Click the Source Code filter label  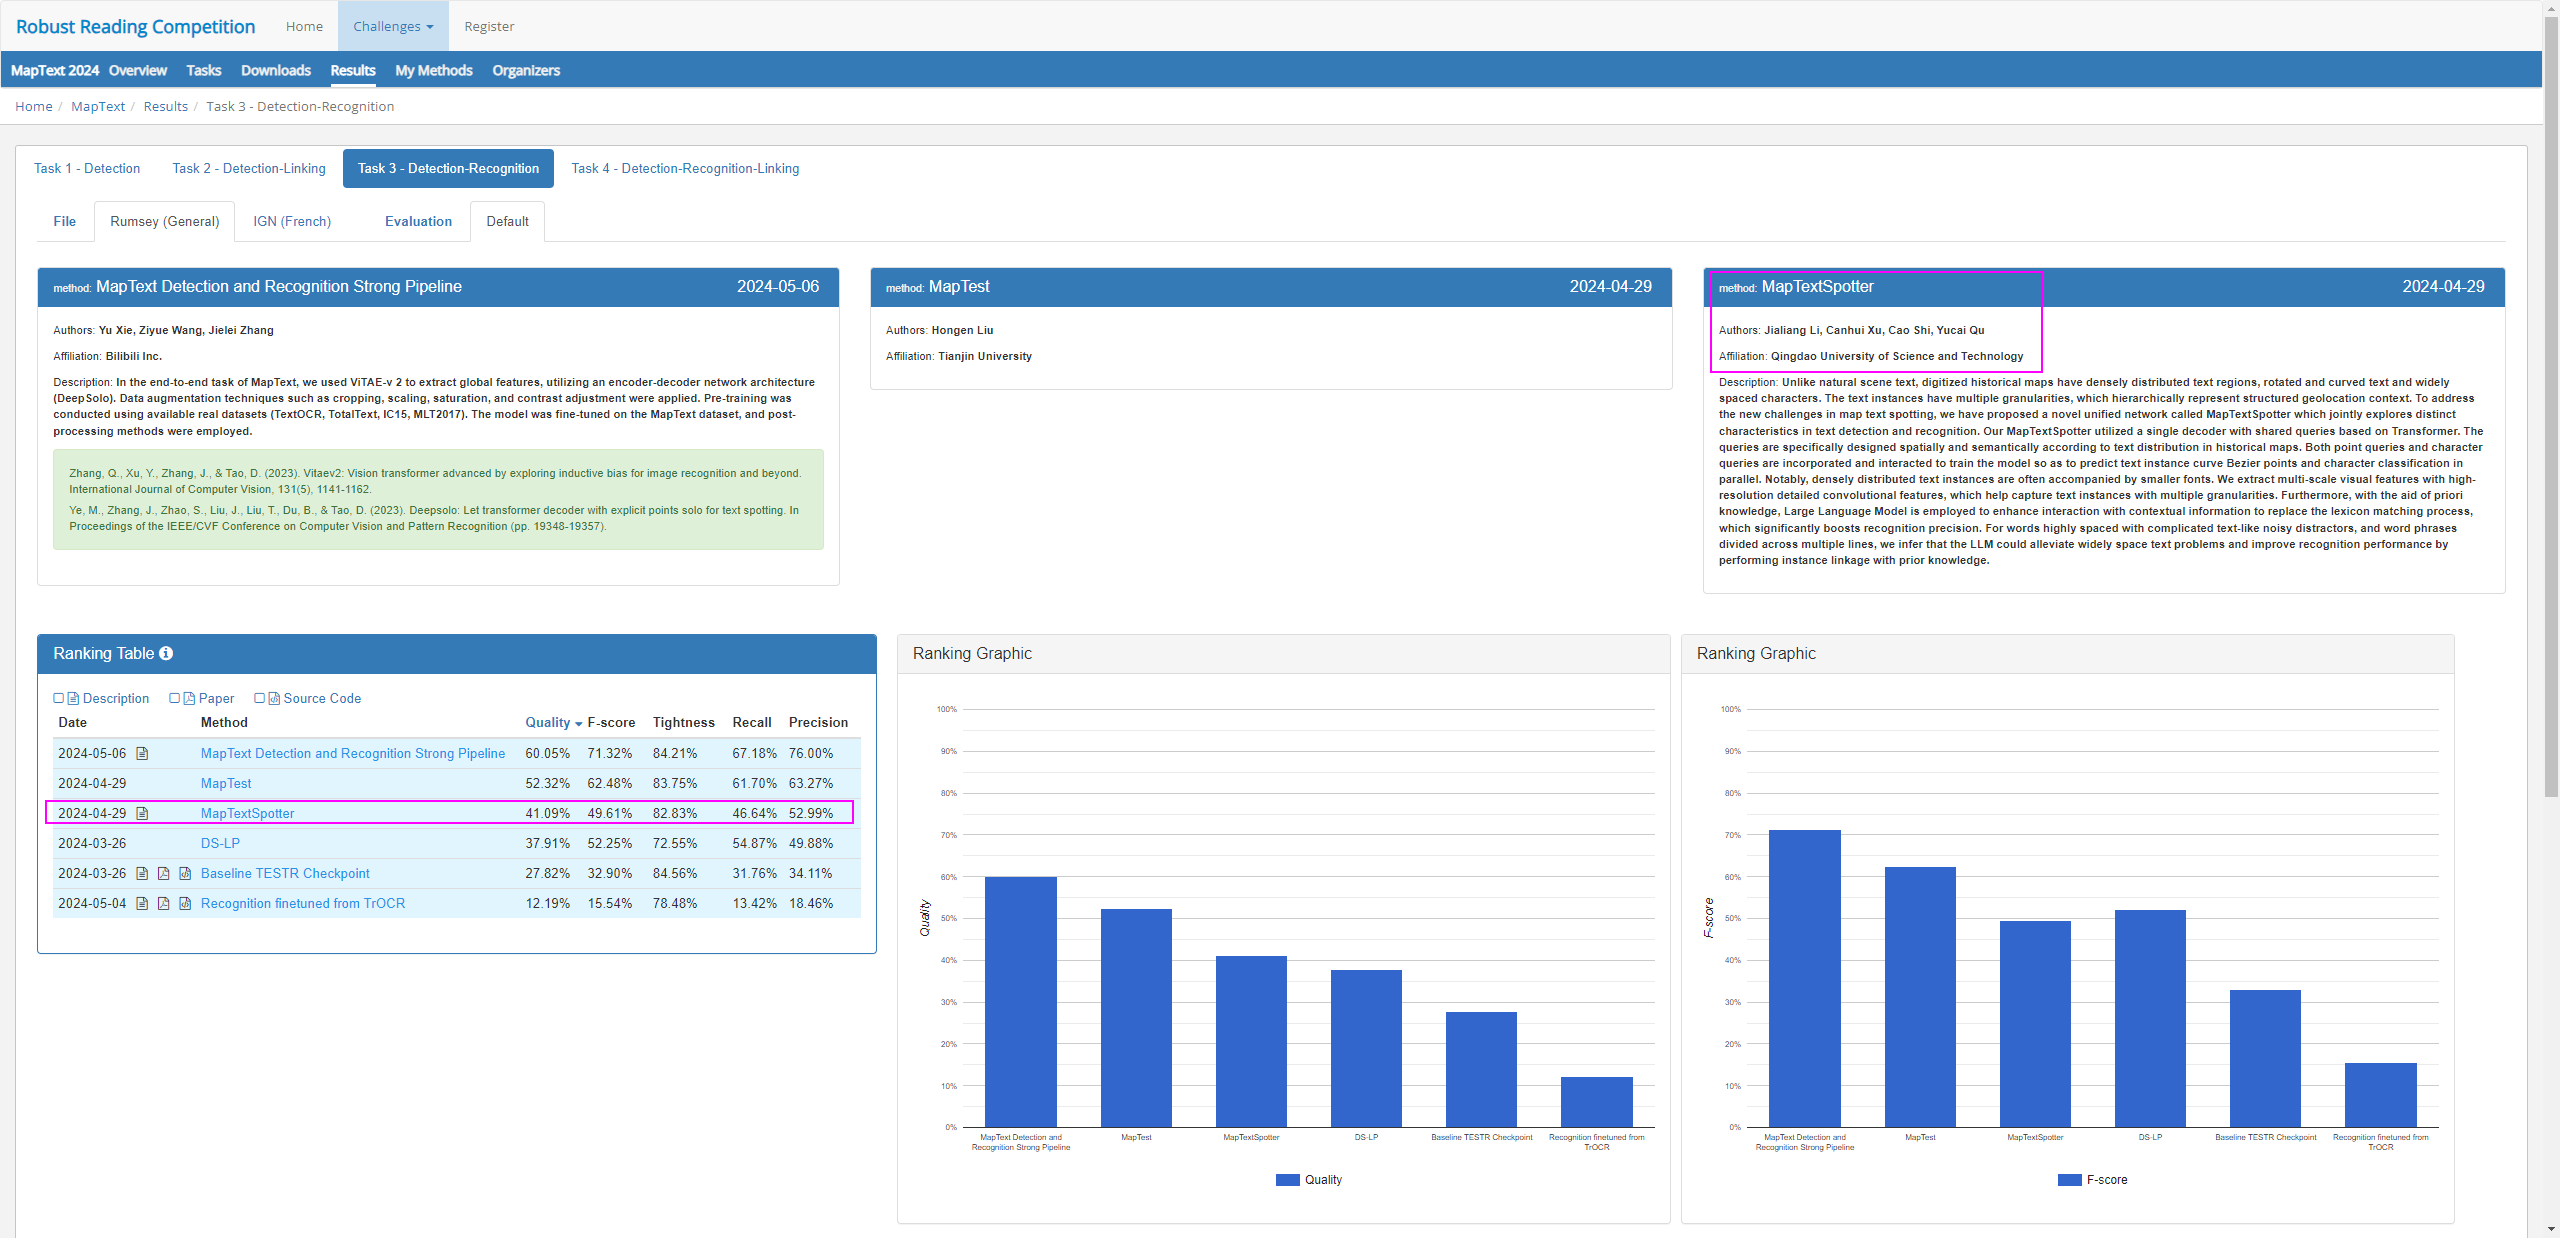(x=322, y=699)
